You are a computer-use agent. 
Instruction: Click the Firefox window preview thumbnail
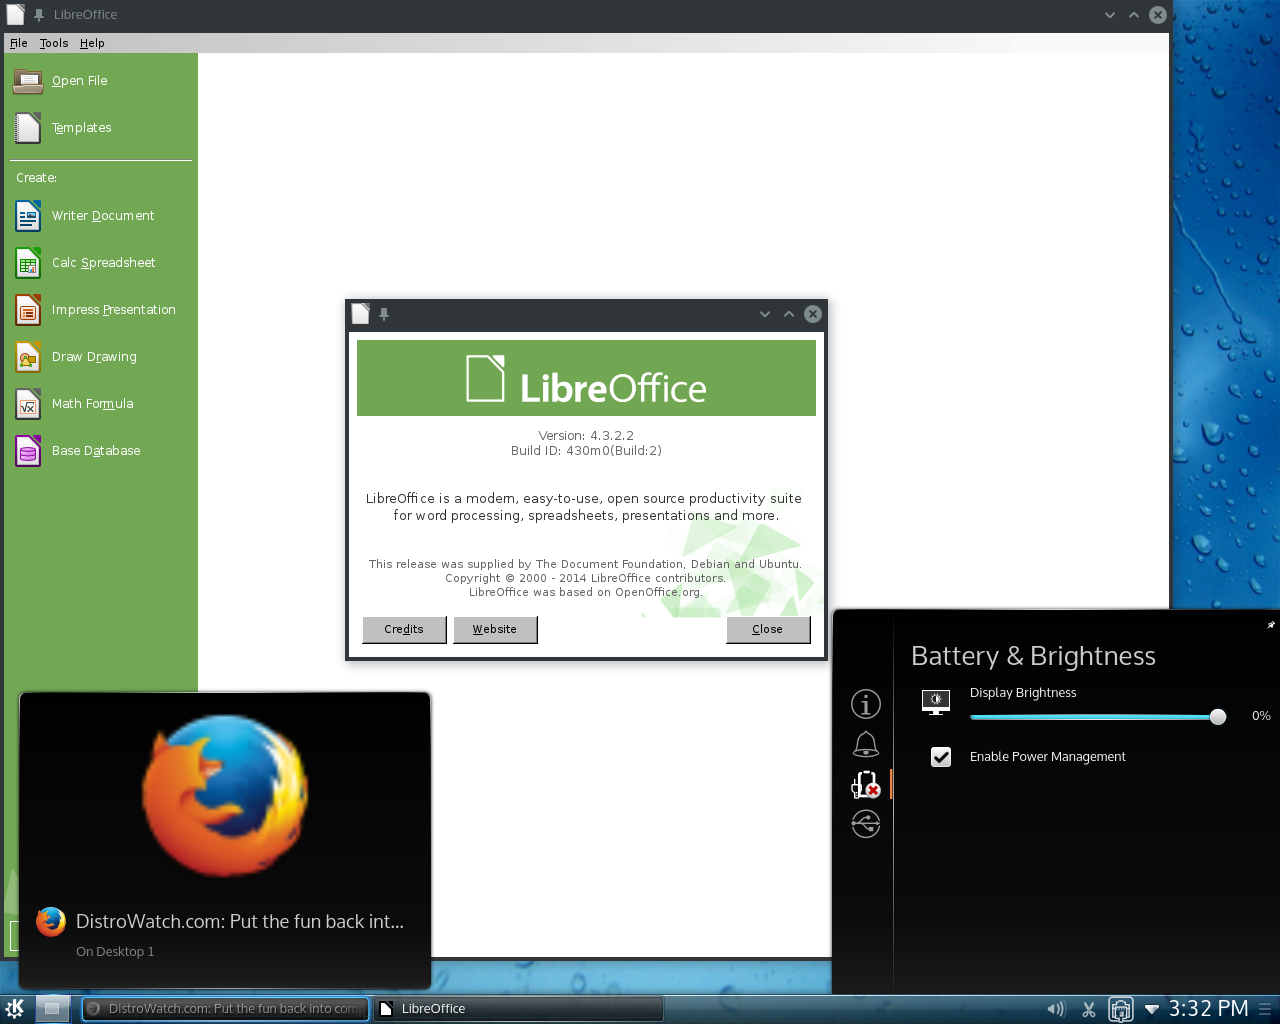(x=225, y=795)
